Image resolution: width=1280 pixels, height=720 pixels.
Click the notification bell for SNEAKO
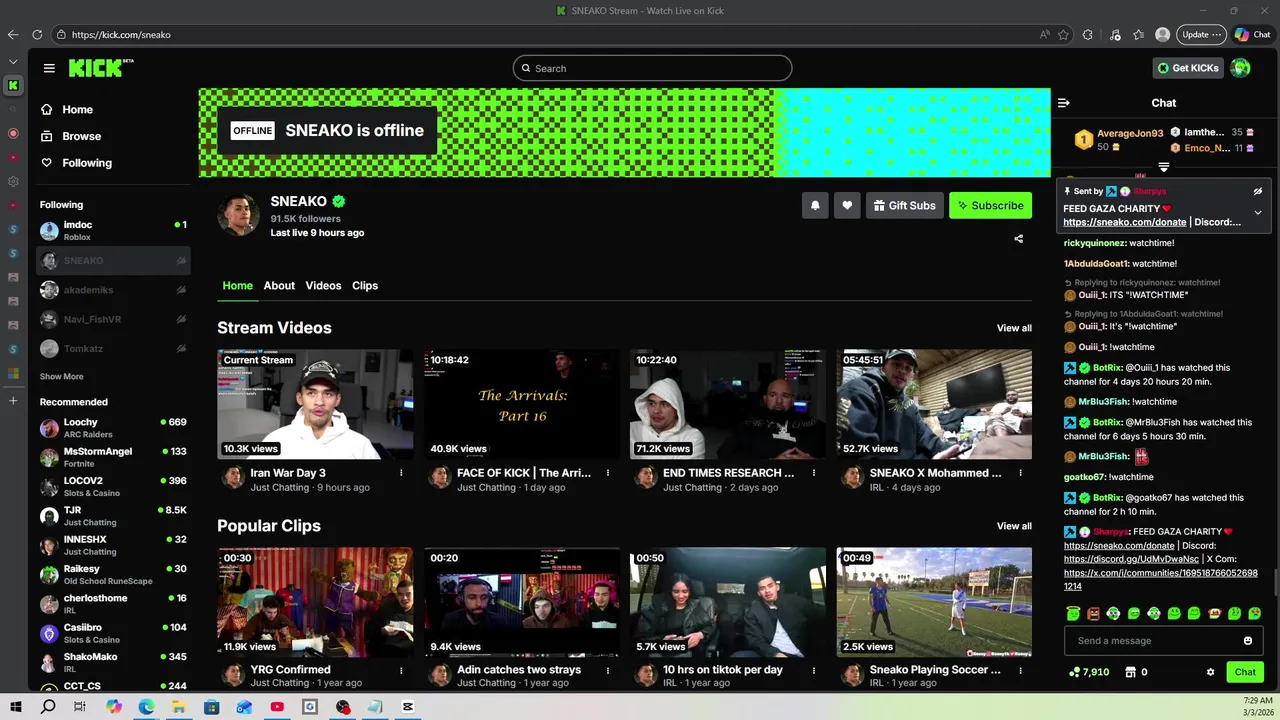point(815,205)
